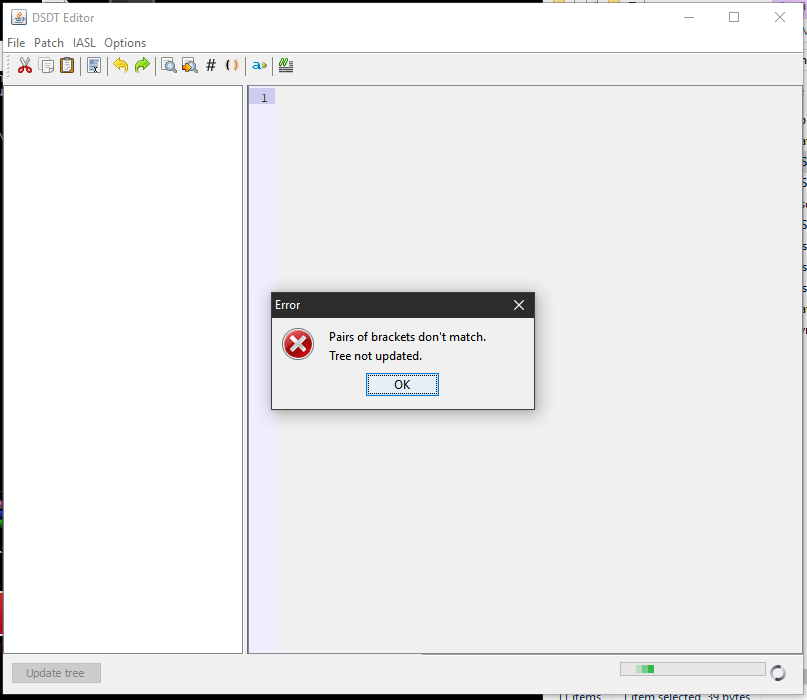This screenshot has height=700, width=807.
Task: Click the green progress bar
Action: tap(692, 669)
